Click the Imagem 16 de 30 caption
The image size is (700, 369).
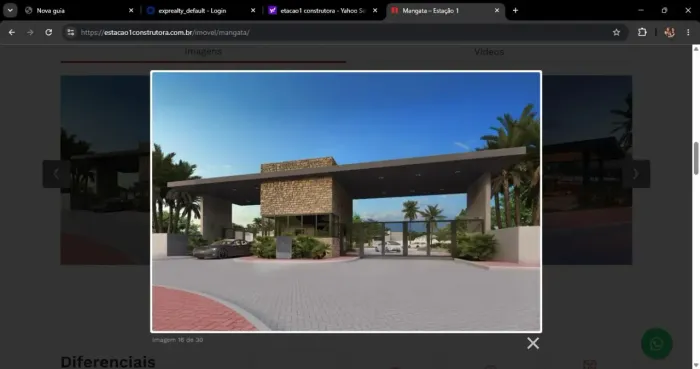pos(177,340)
